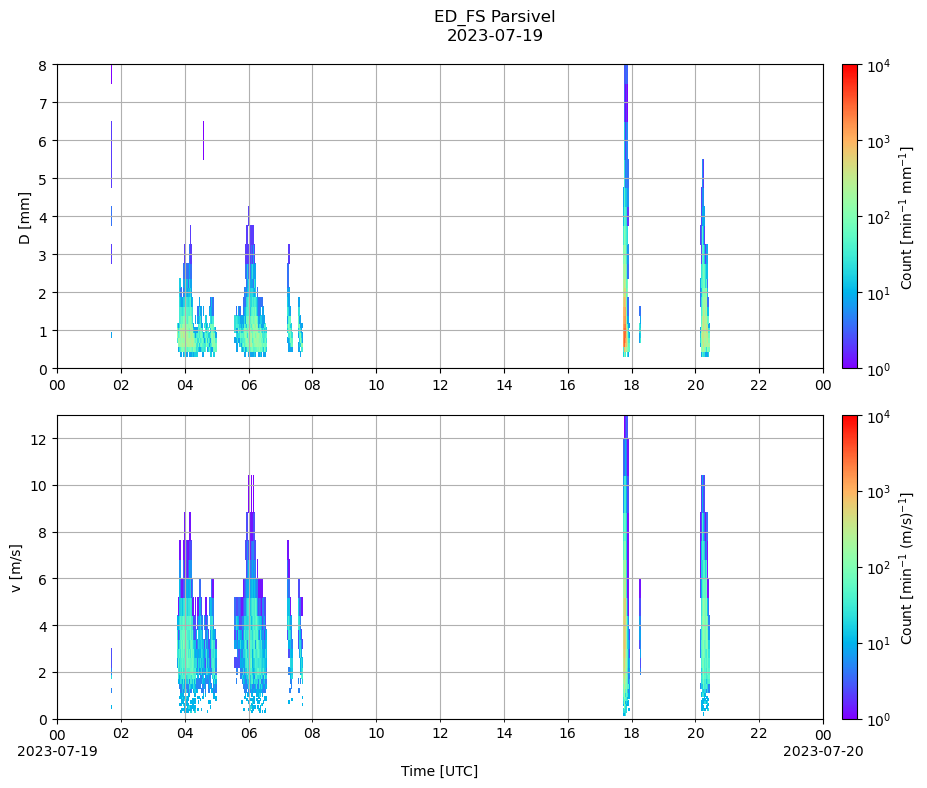
Task: Click the '2023-07-20' date below the time axis
Action: (x=823, y=751)
